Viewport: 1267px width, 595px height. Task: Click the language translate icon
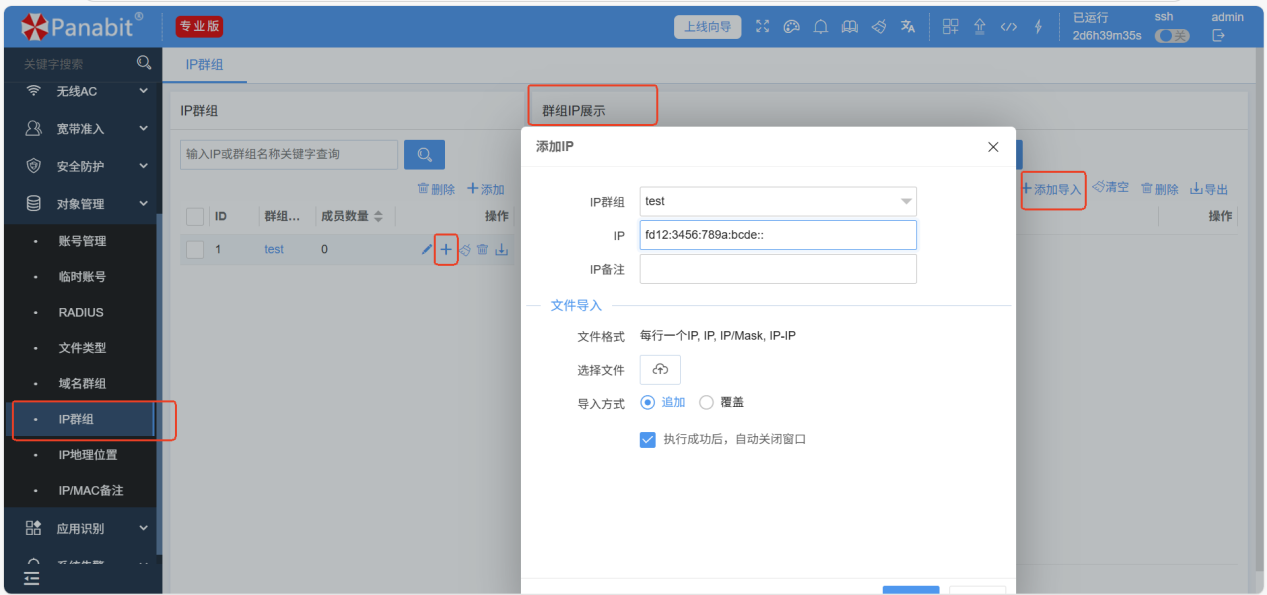[x=908, y=27]
